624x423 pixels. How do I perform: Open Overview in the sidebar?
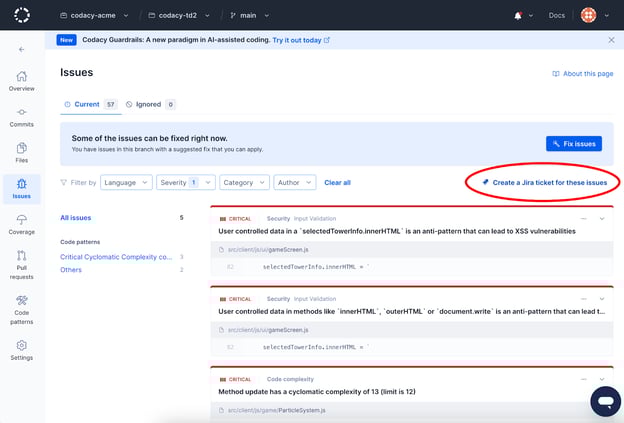[21, 81]
